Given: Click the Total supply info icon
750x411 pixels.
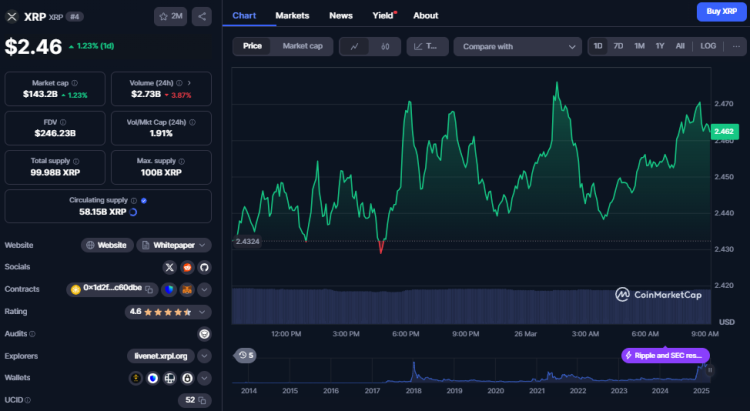Looking at the screenshot, I should [x=76, y=161].
